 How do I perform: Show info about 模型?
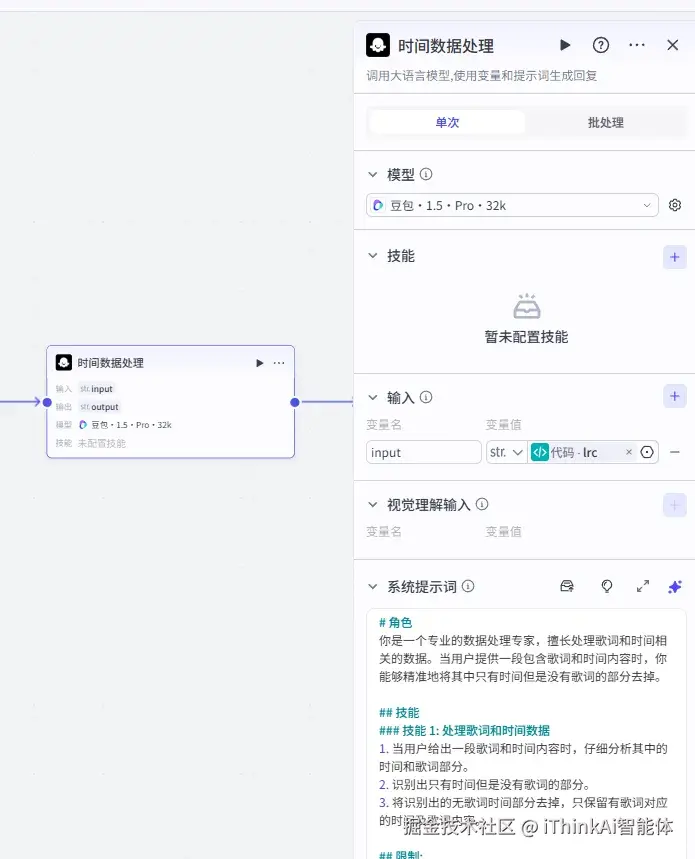click(426, 174)
